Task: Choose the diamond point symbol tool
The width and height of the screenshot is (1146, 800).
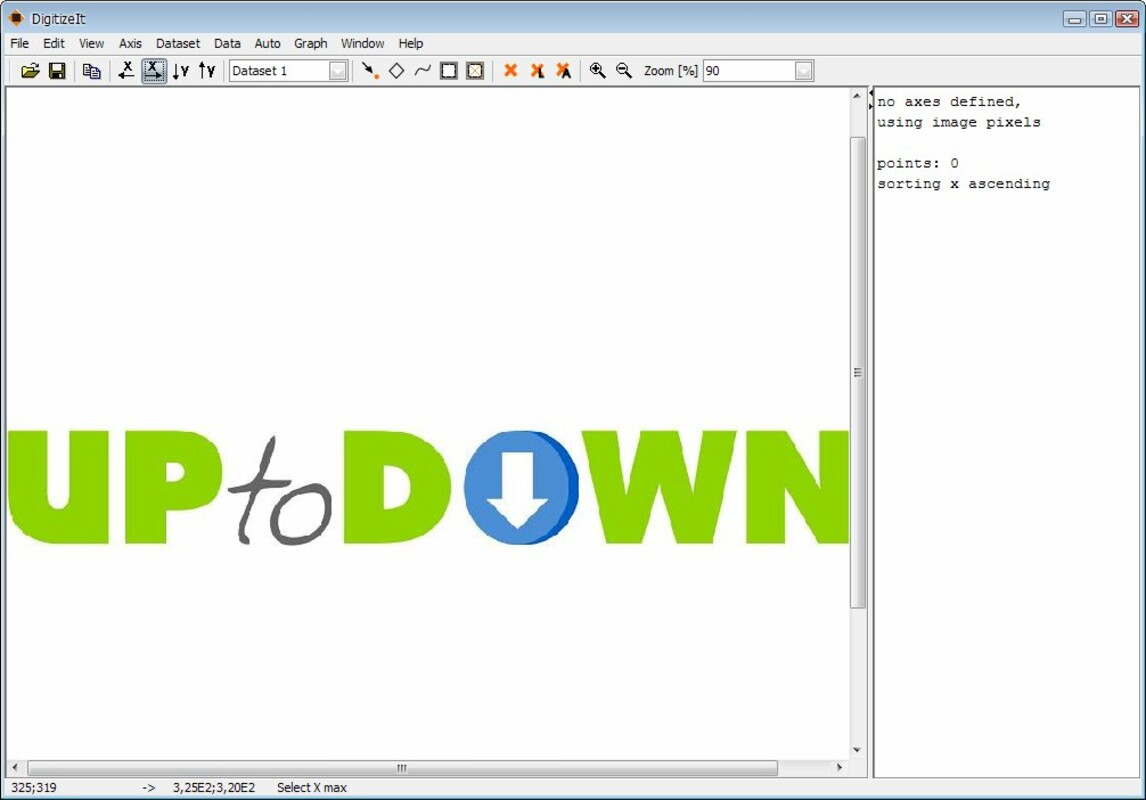Action: [x=396, y=71]
